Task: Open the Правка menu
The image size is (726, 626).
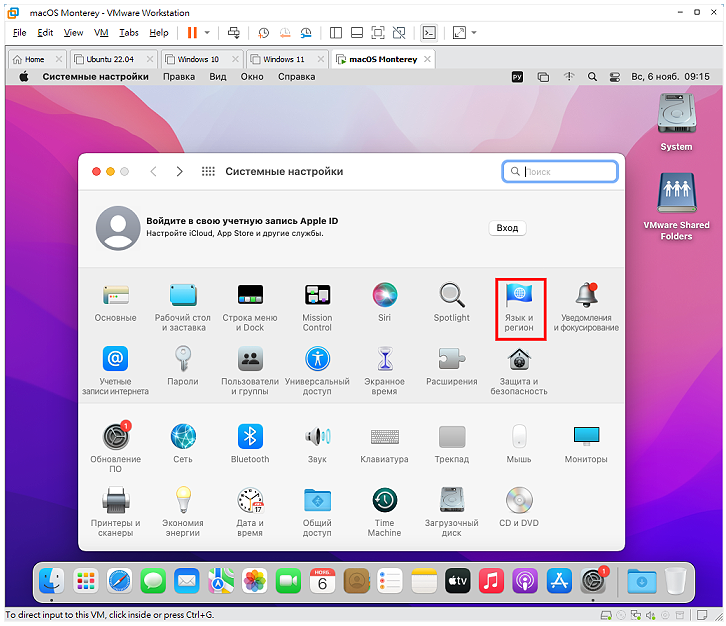Action: click(179, 77)
